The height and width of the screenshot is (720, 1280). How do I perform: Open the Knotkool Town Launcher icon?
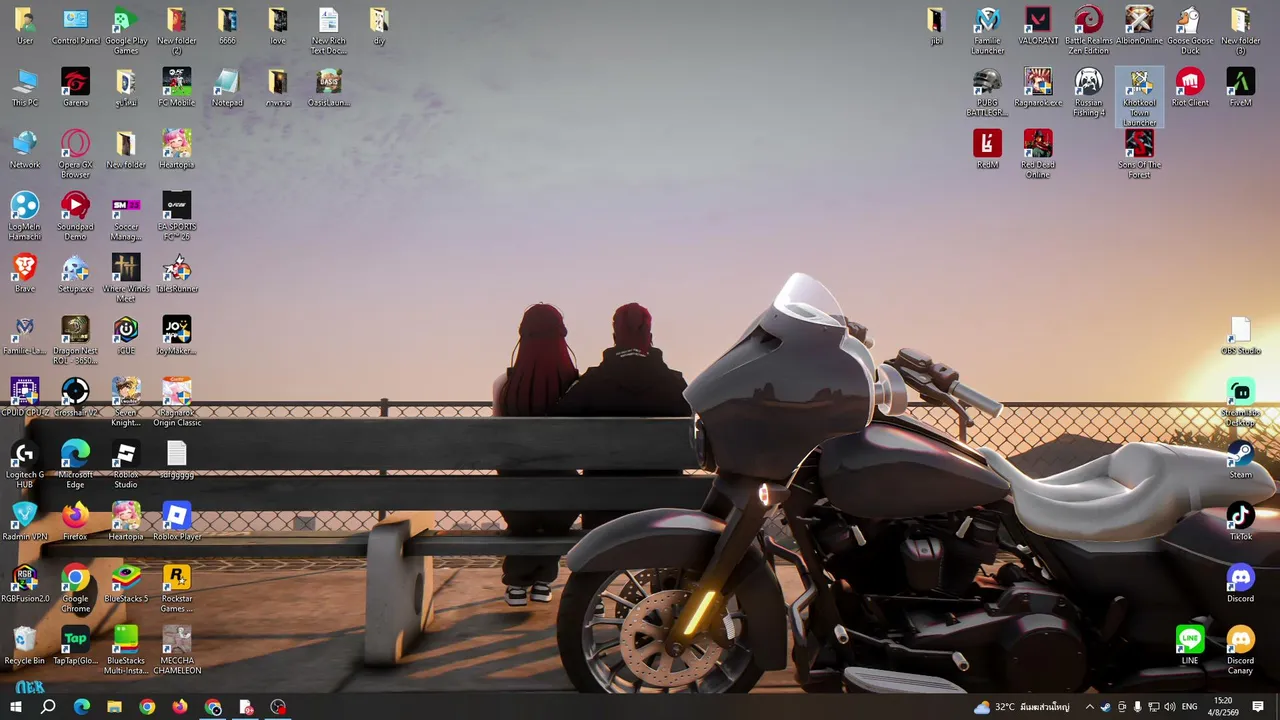1139,97
